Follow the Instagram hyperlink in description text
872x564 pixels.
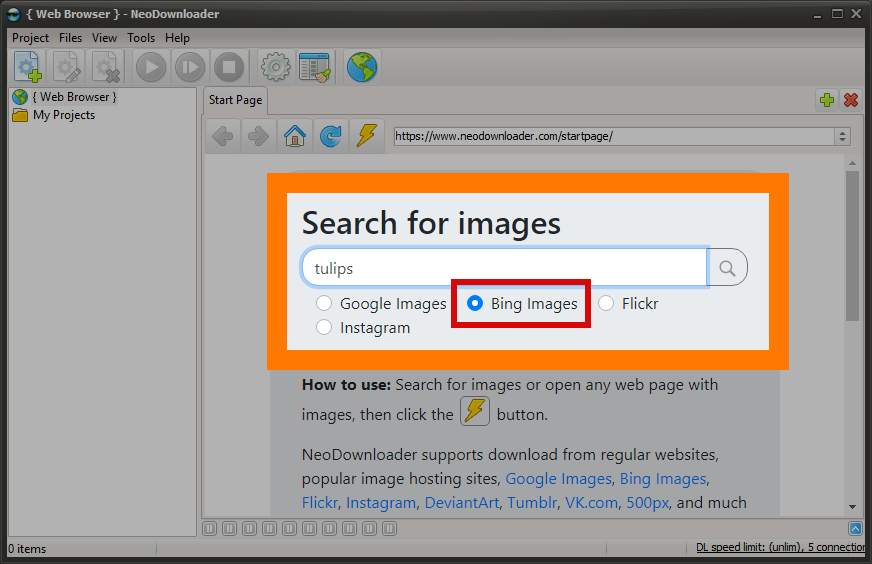[381, 502]
